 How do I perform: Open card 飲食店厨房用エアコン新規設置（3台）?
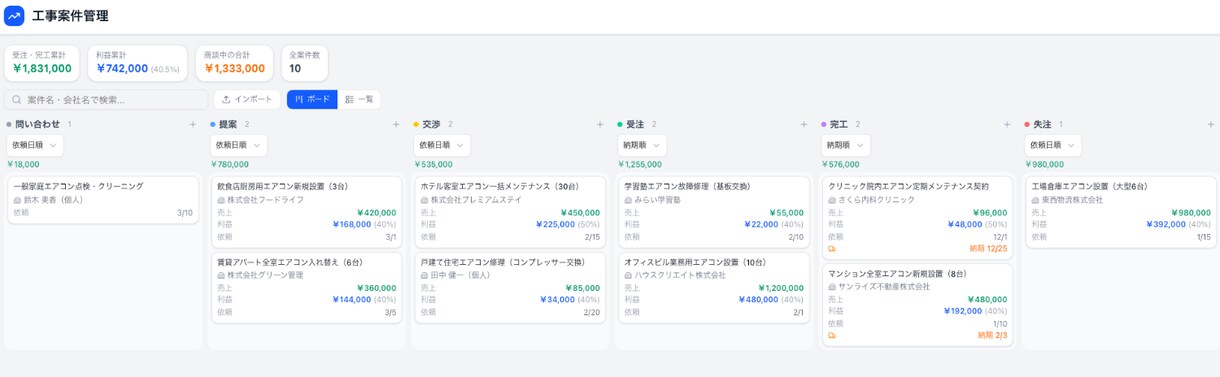click(x=307, y=211)
